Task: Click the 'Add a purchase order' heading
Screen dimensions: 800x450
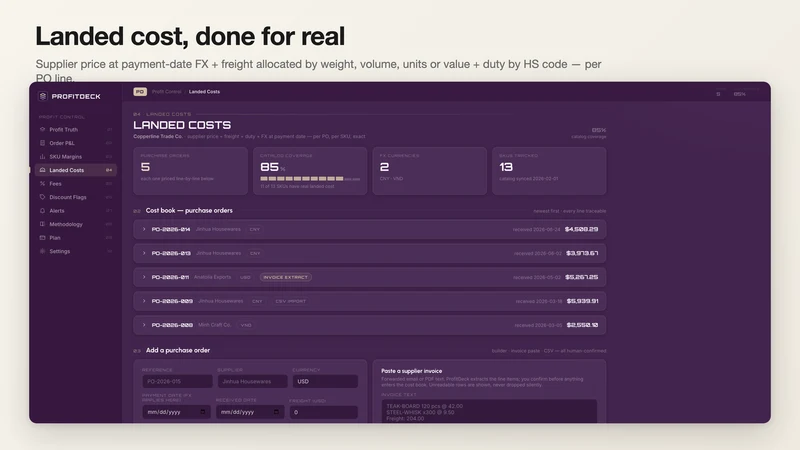Action: (178, 350)
